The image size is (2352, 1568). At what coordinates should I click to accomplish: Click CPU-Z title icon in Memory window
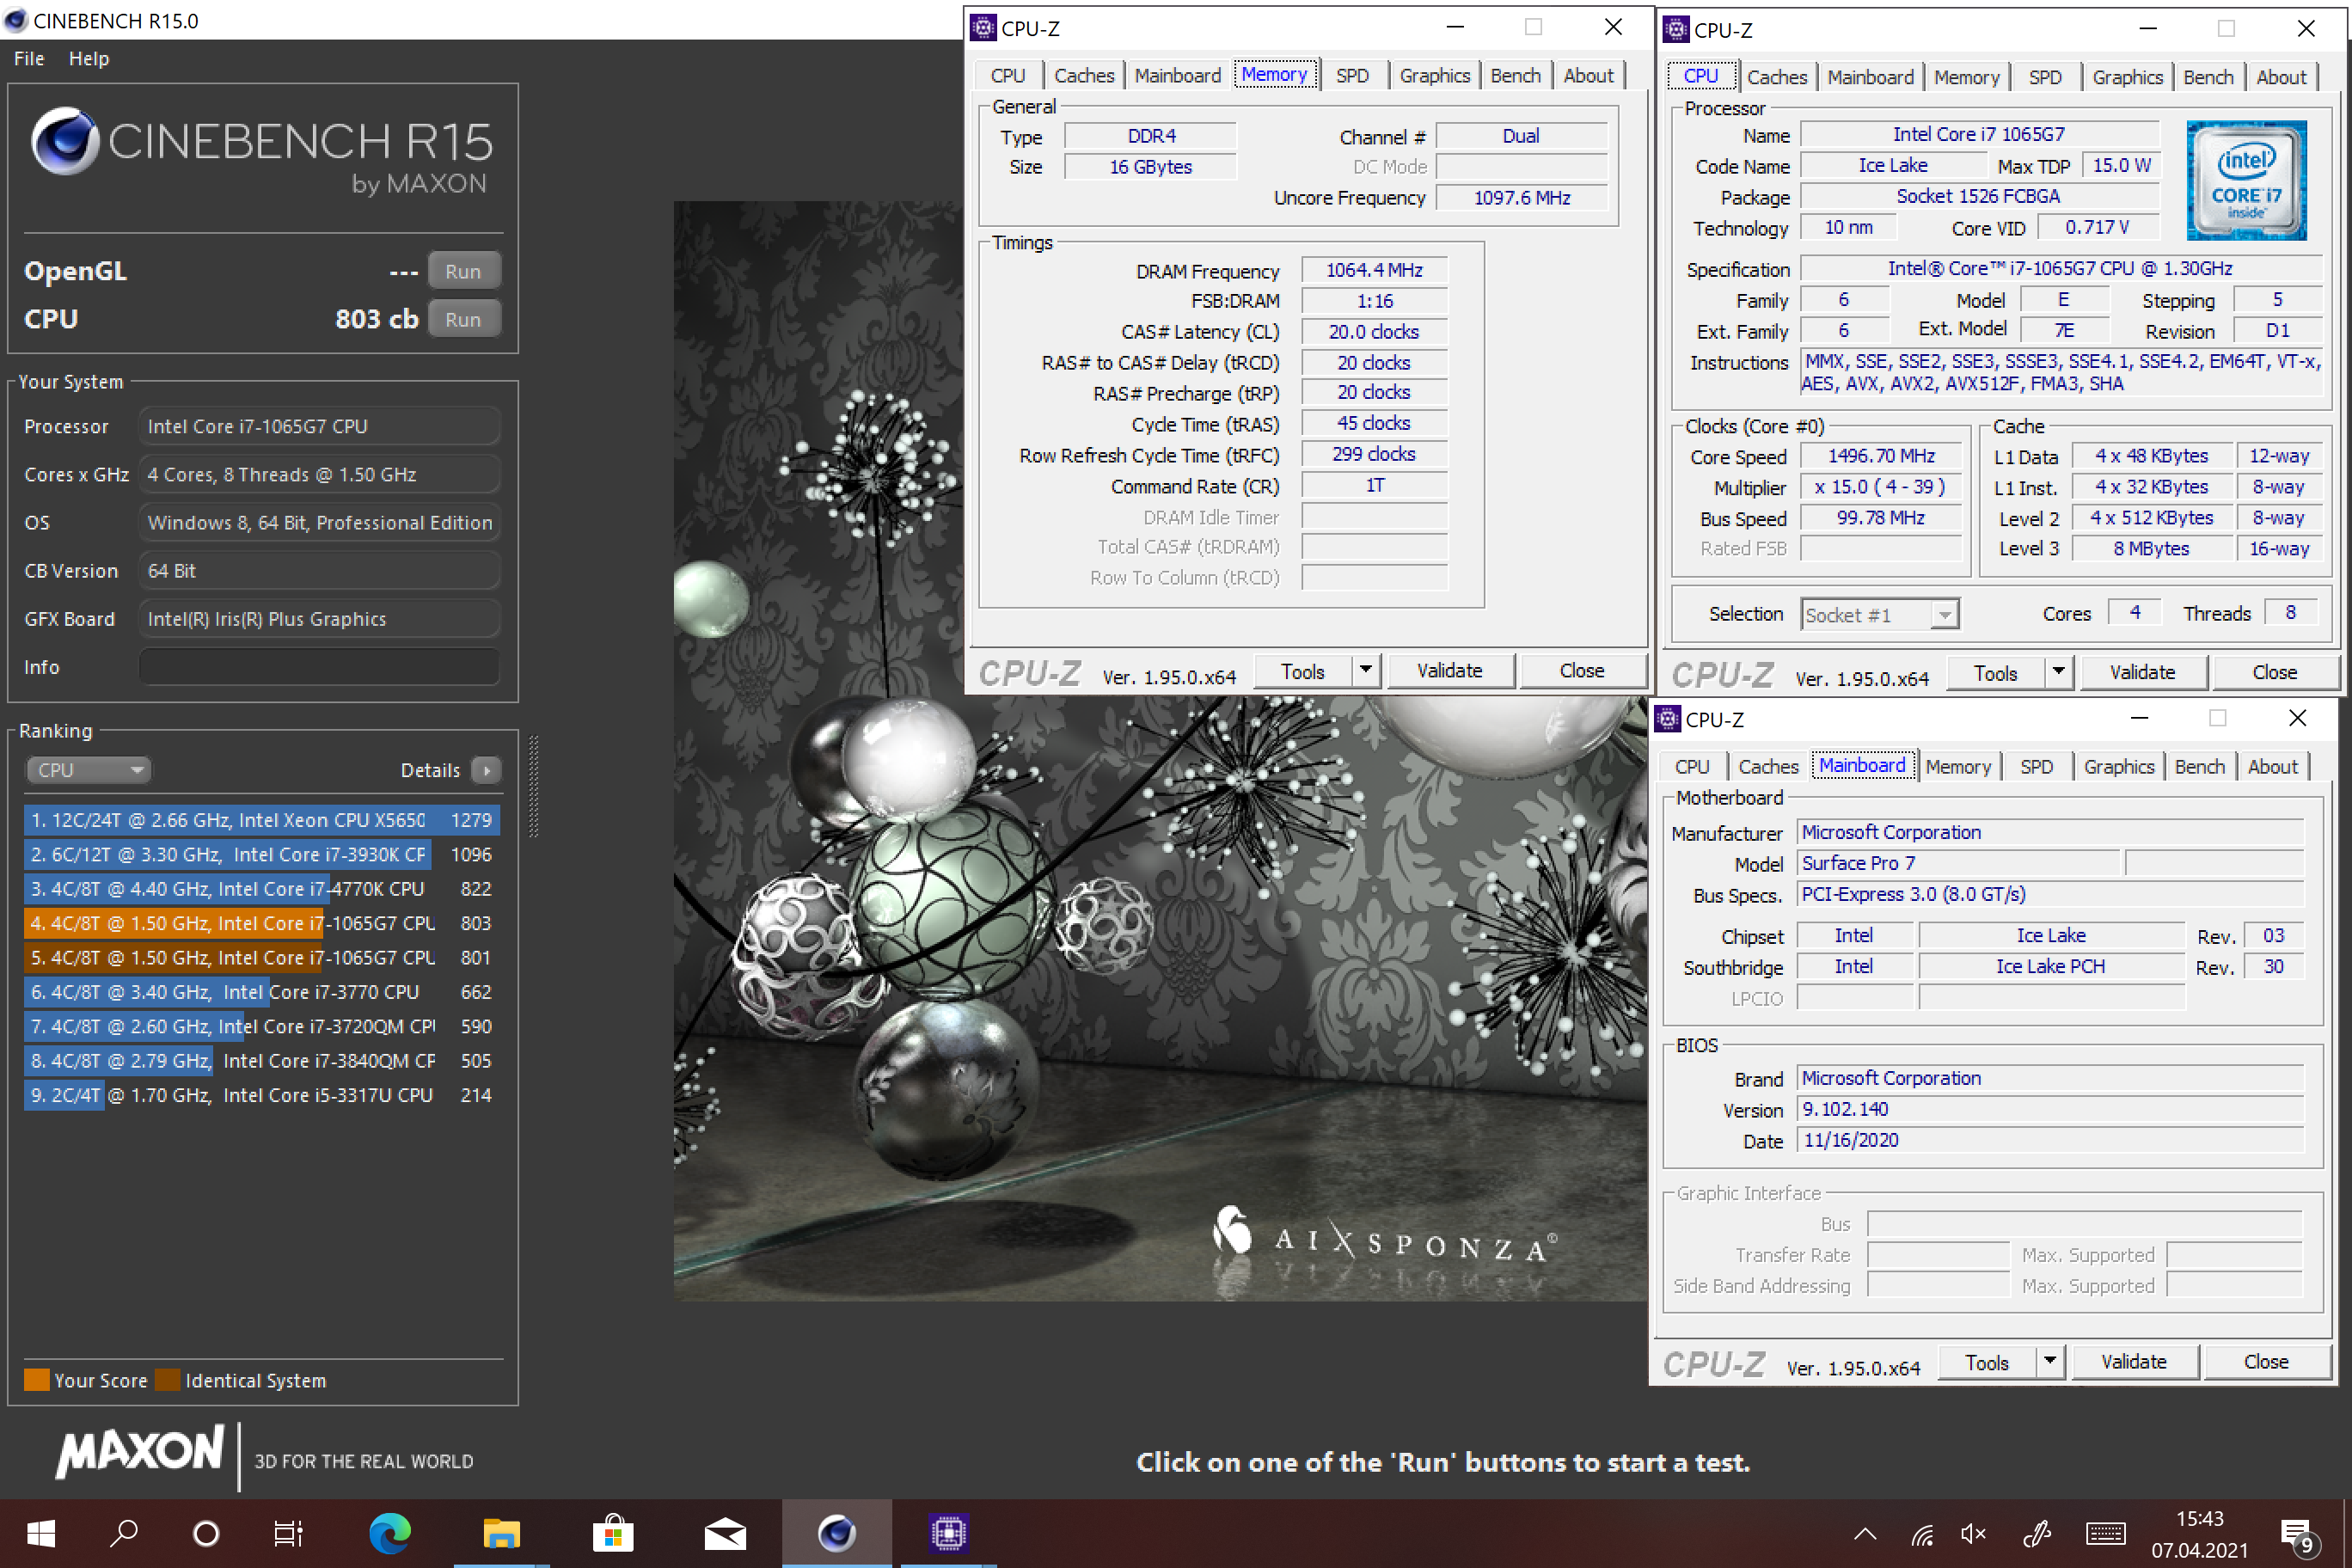[x=983, y=28]
